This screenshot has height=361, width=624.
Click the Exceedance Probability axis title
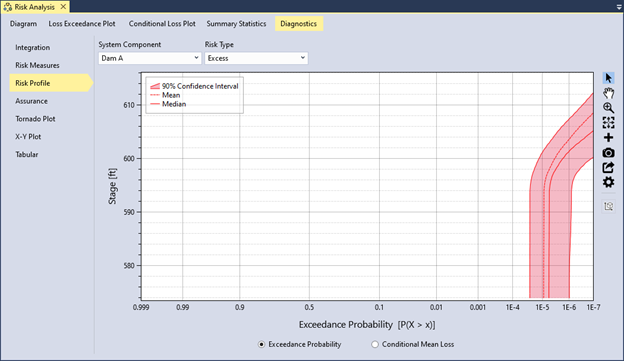(x=367, y=325)
